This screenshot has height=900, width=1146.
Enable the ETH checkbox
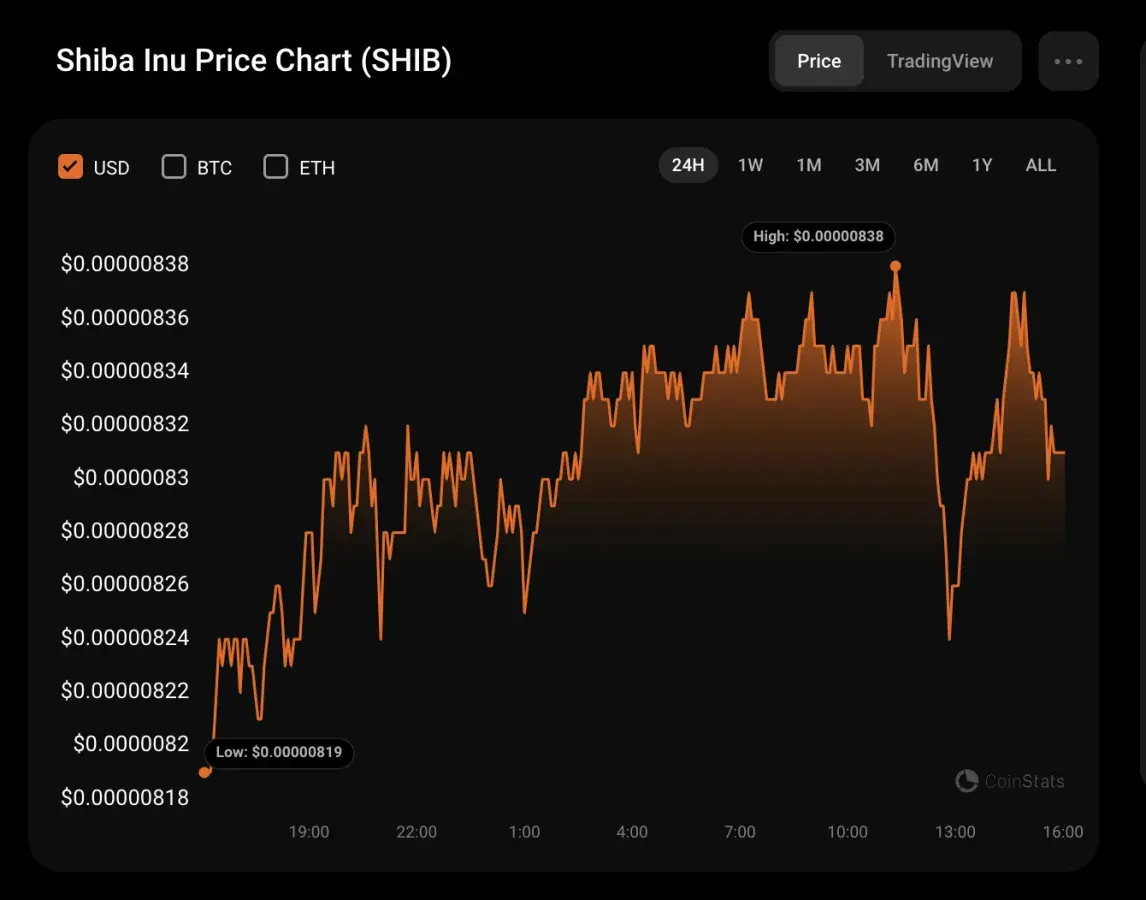[x=275, y=167]
